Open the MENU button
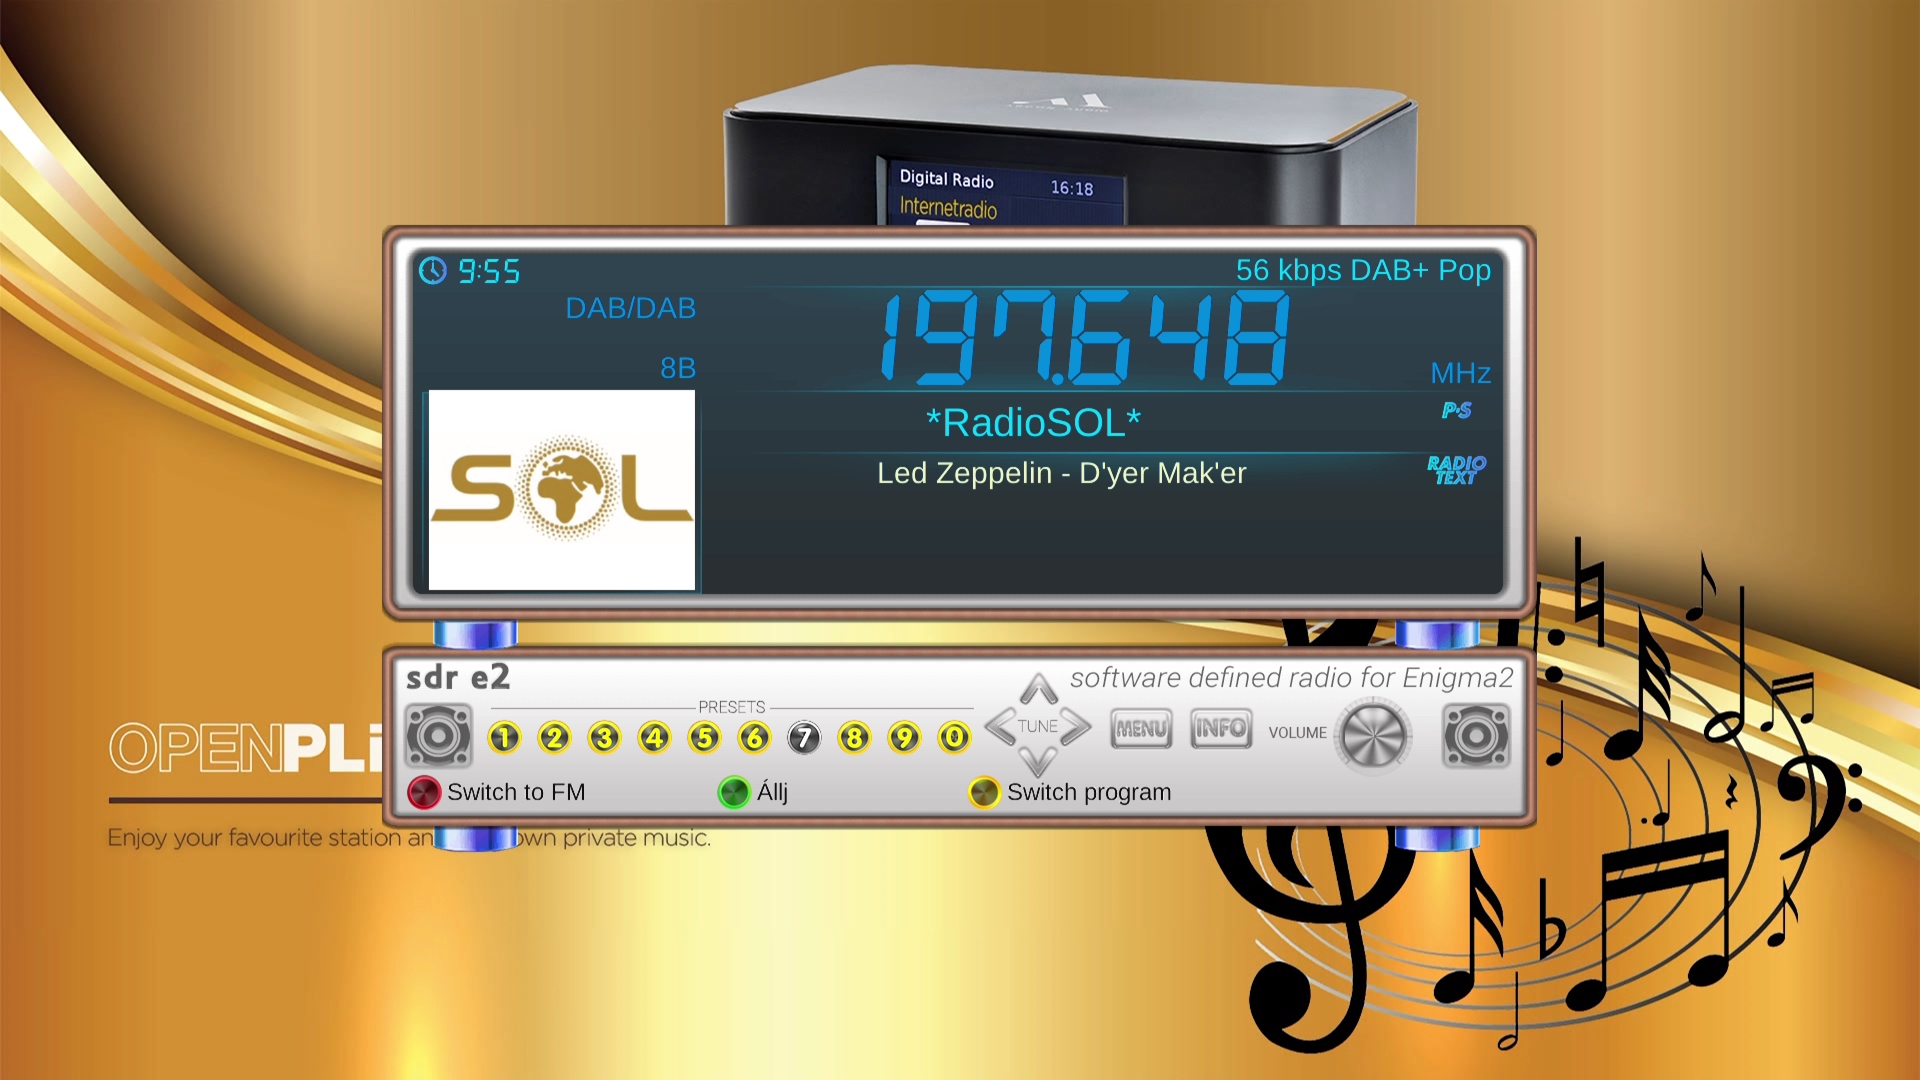The image size is (1920, 1080). pos(1141,729)
